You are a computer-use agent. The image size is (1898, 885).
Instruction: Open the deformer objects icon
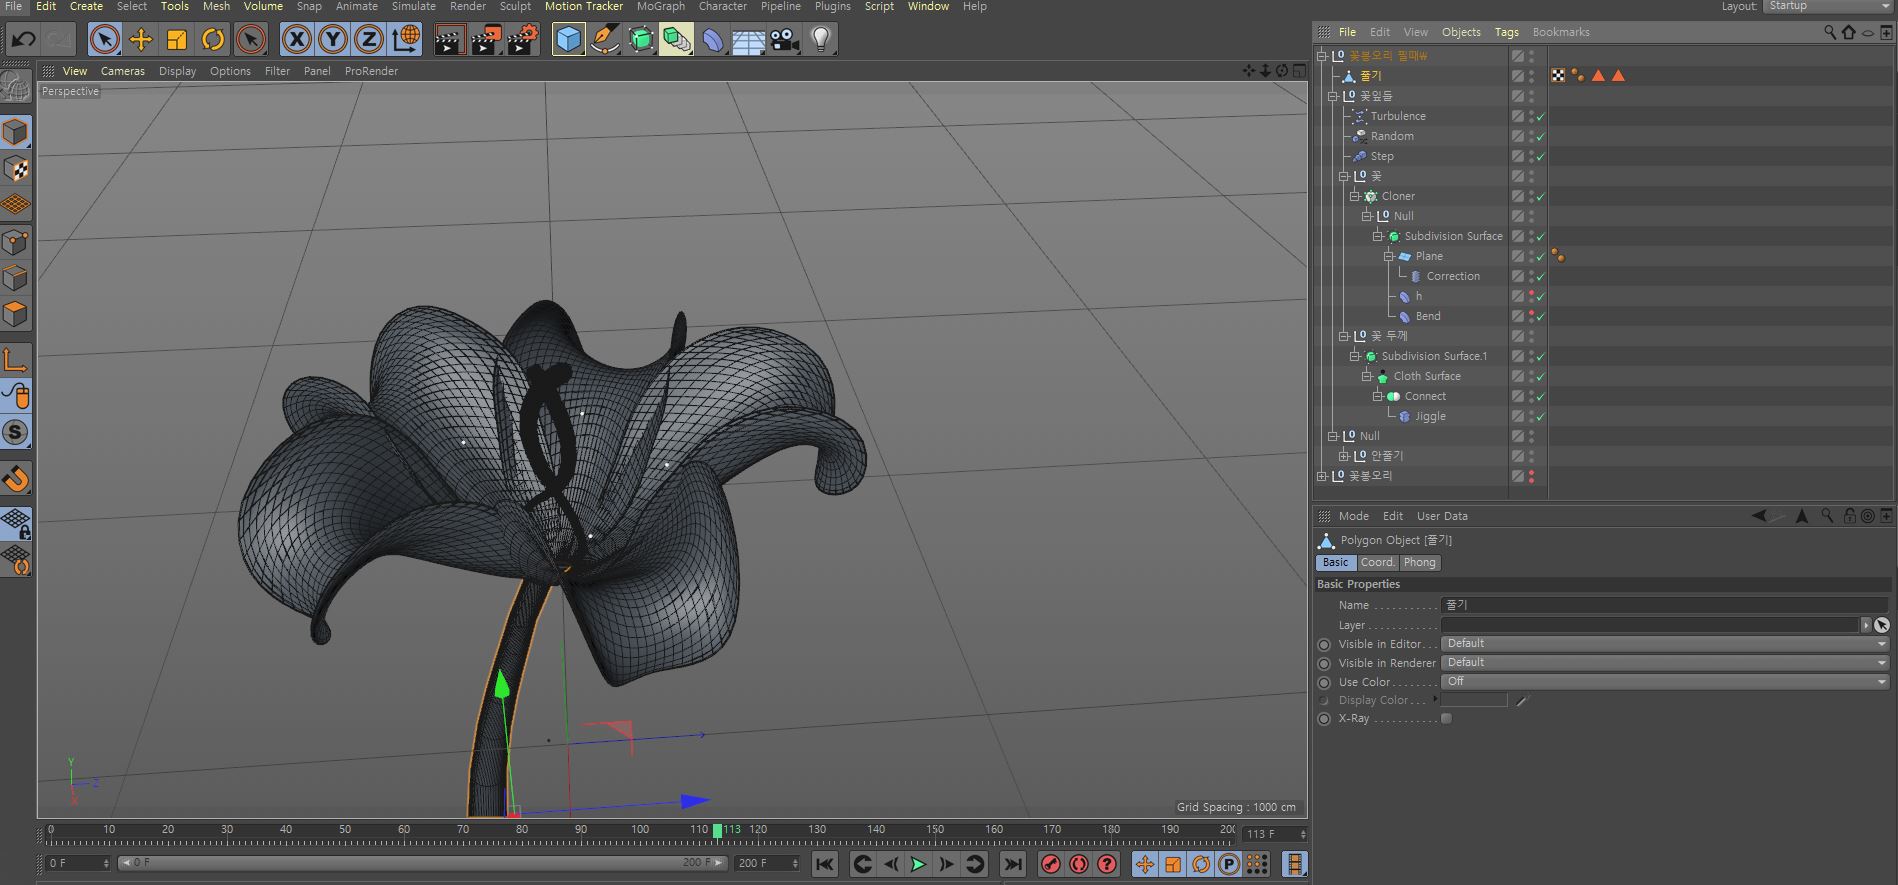pos(713,40)
